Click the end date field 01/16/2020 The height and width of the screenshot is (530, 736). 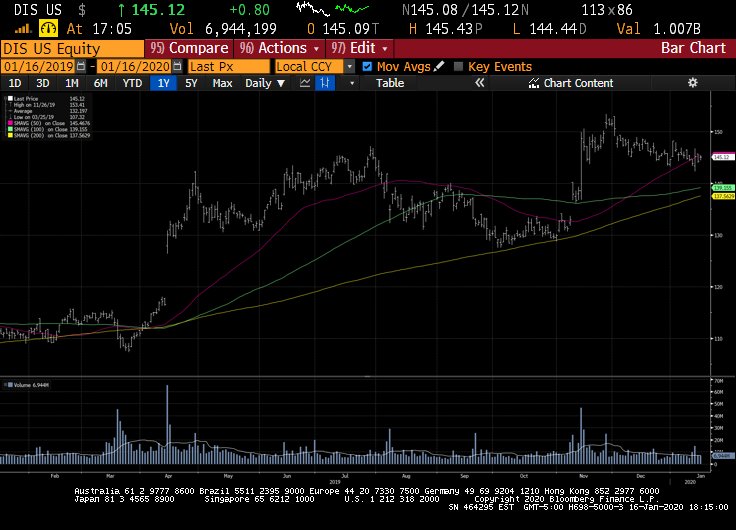pos(135,66)
